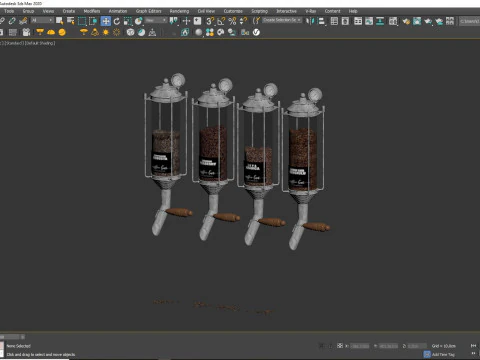This screenshot has width=480, height=360.
Task: Open the Help menu
Action: [x=353, y=11]
